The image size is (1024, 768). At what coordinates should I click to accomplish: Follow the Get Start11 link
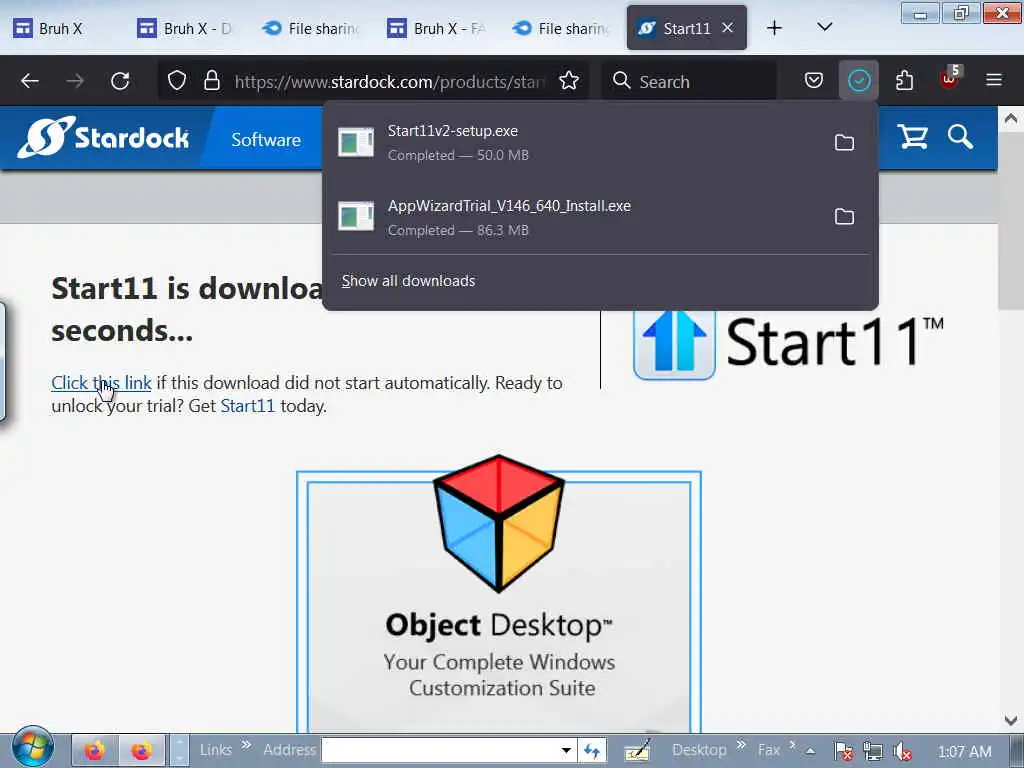(x=248, y=406)
